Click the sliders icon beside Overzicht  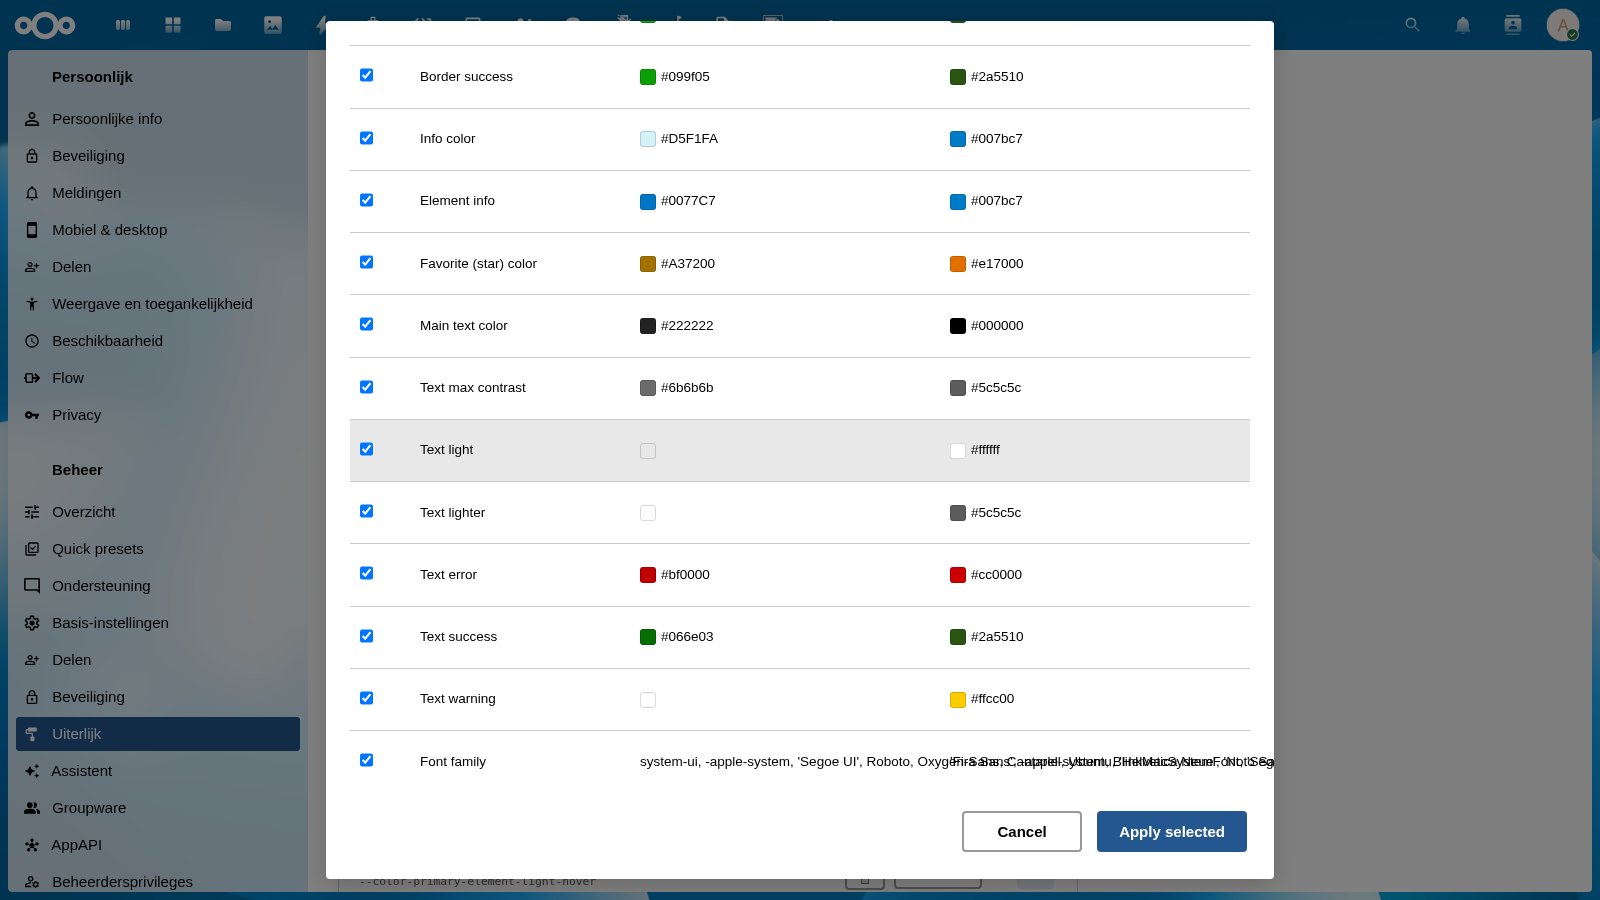point(32,512)
